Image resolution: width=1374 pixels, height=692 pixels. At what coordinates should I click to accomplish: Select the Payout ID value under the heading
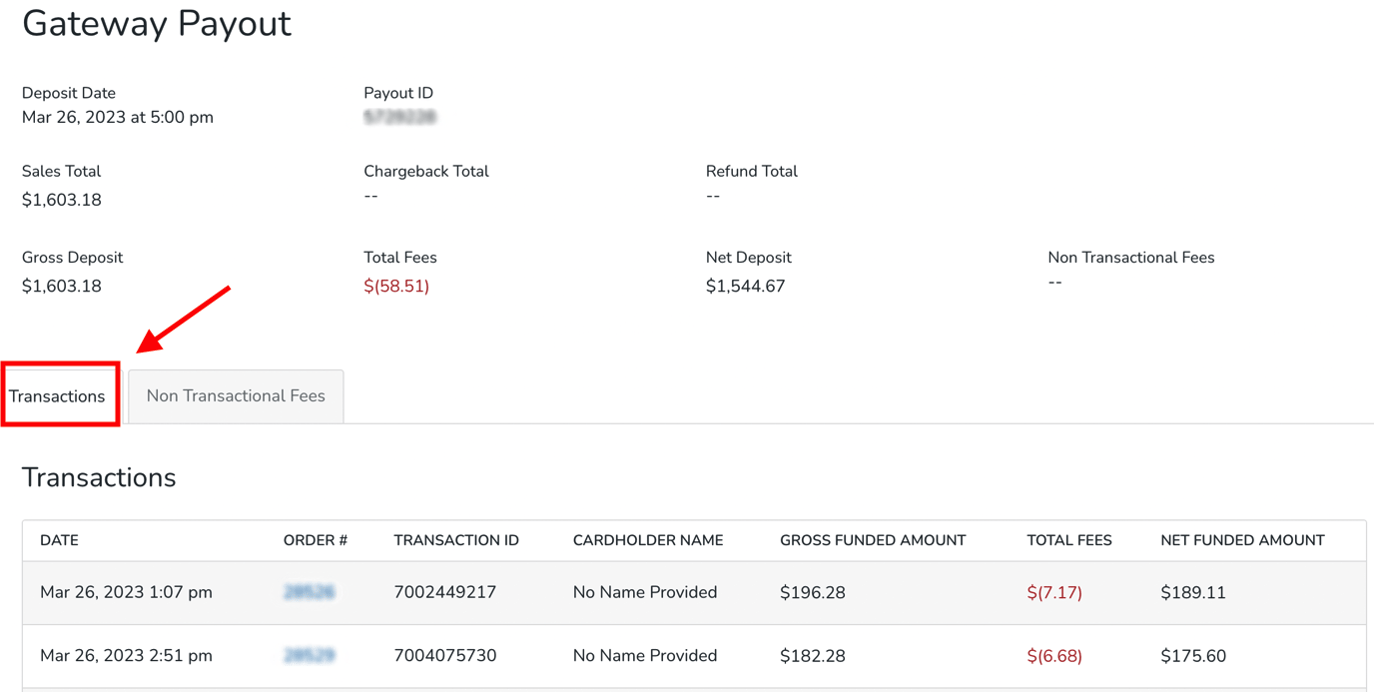399,116
